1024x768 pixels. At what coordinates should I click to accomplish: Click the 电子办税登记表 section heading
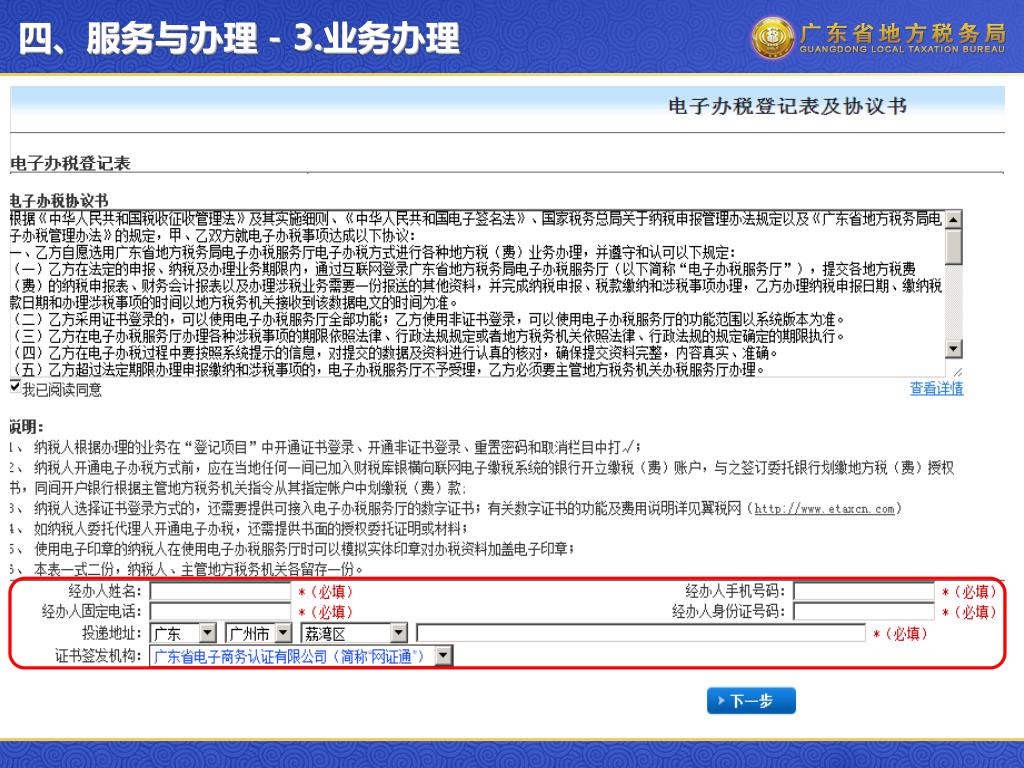[x=71, y=163]
